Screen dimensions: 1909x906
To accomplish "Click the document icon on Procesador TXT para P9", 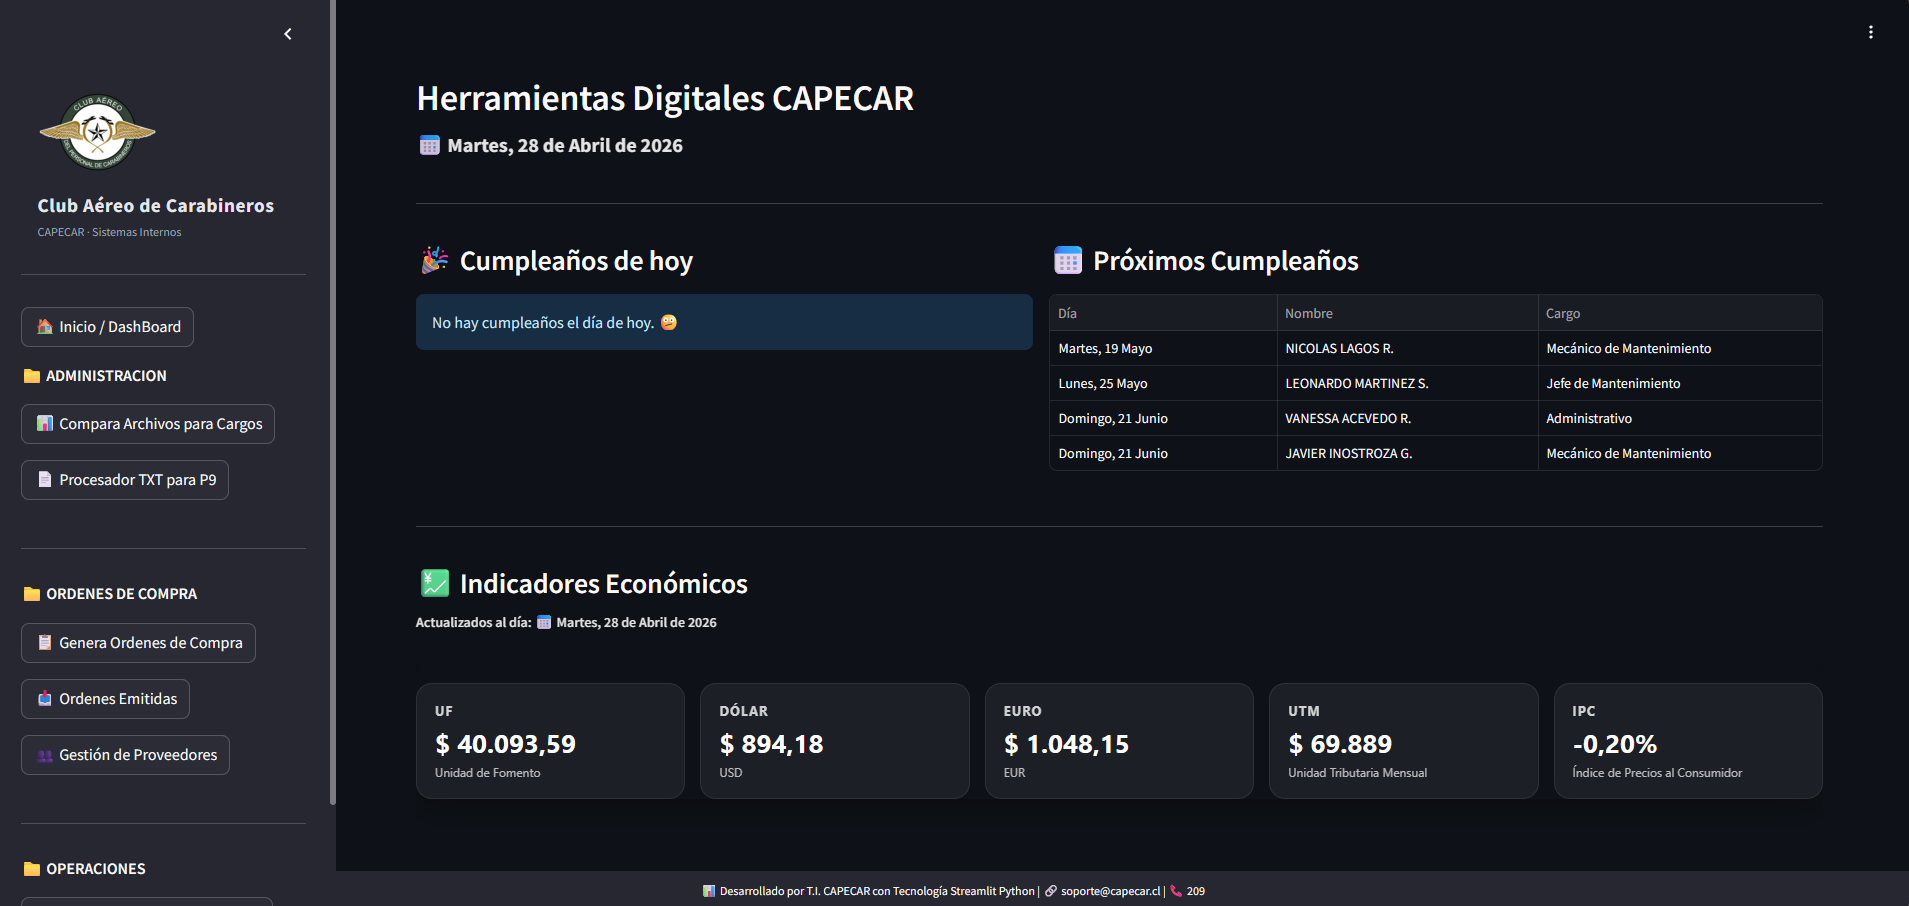I will (44, 479).
